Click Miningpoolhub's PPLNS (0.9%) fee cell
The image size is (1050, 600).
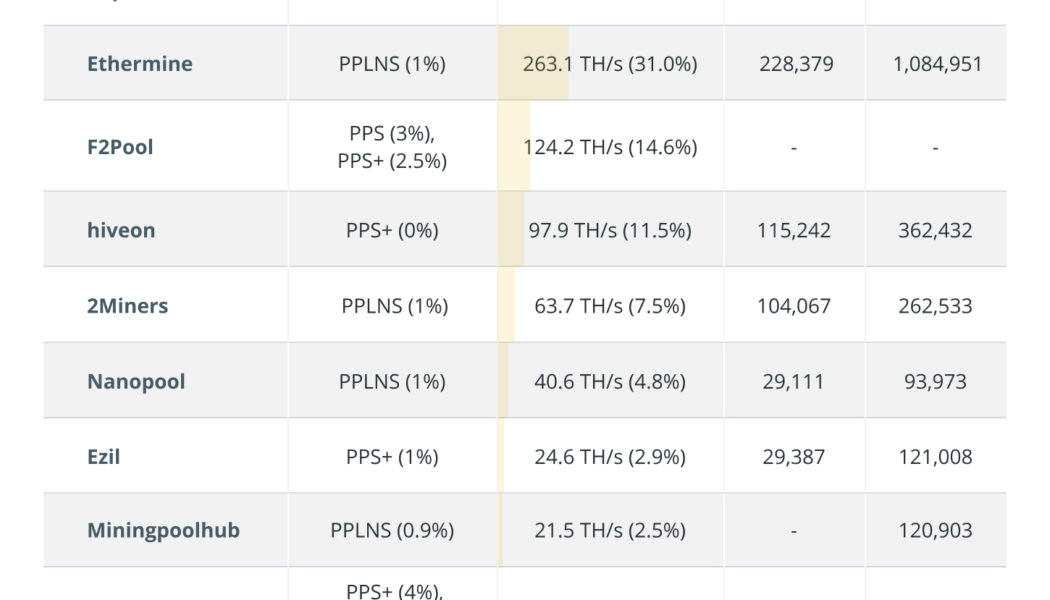point(392,530)
